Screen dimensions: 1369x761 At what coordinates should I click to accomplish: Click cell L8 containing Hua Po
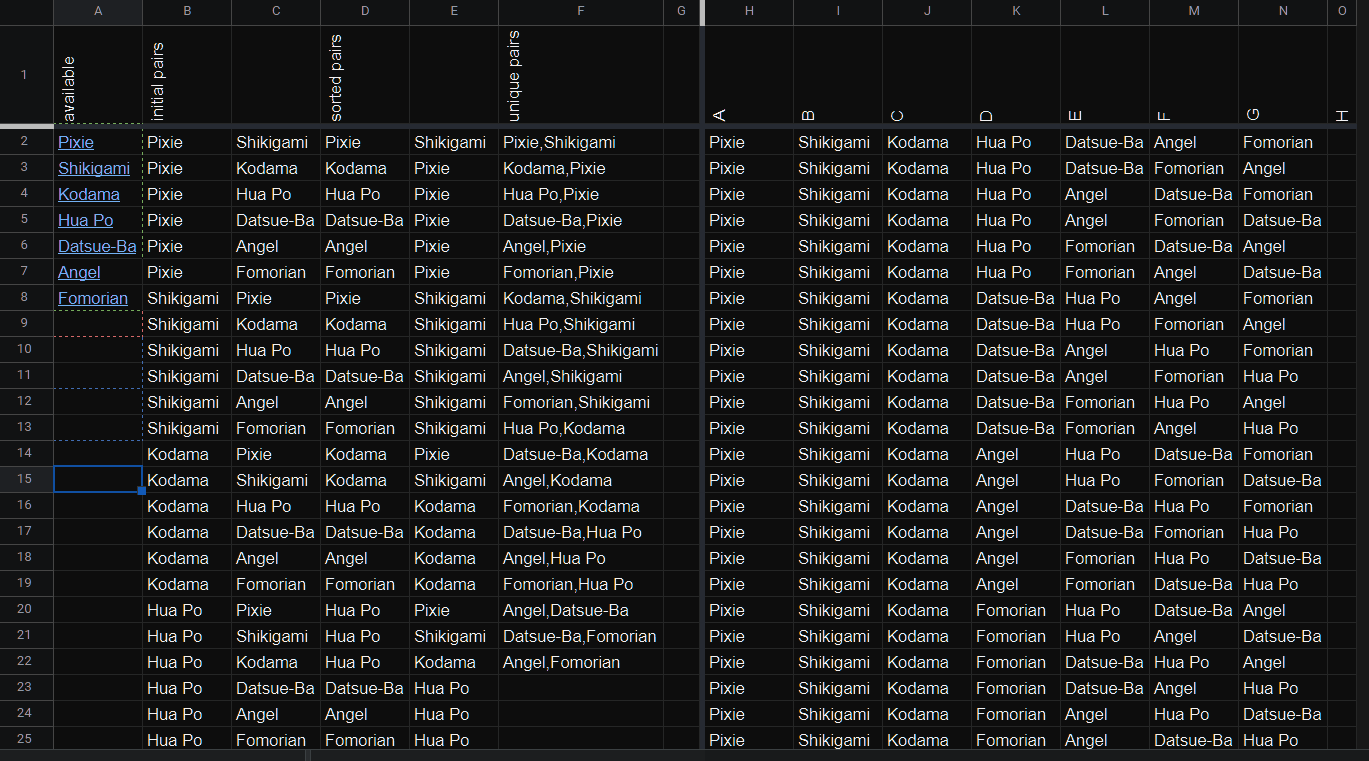tap(1105, 298)
